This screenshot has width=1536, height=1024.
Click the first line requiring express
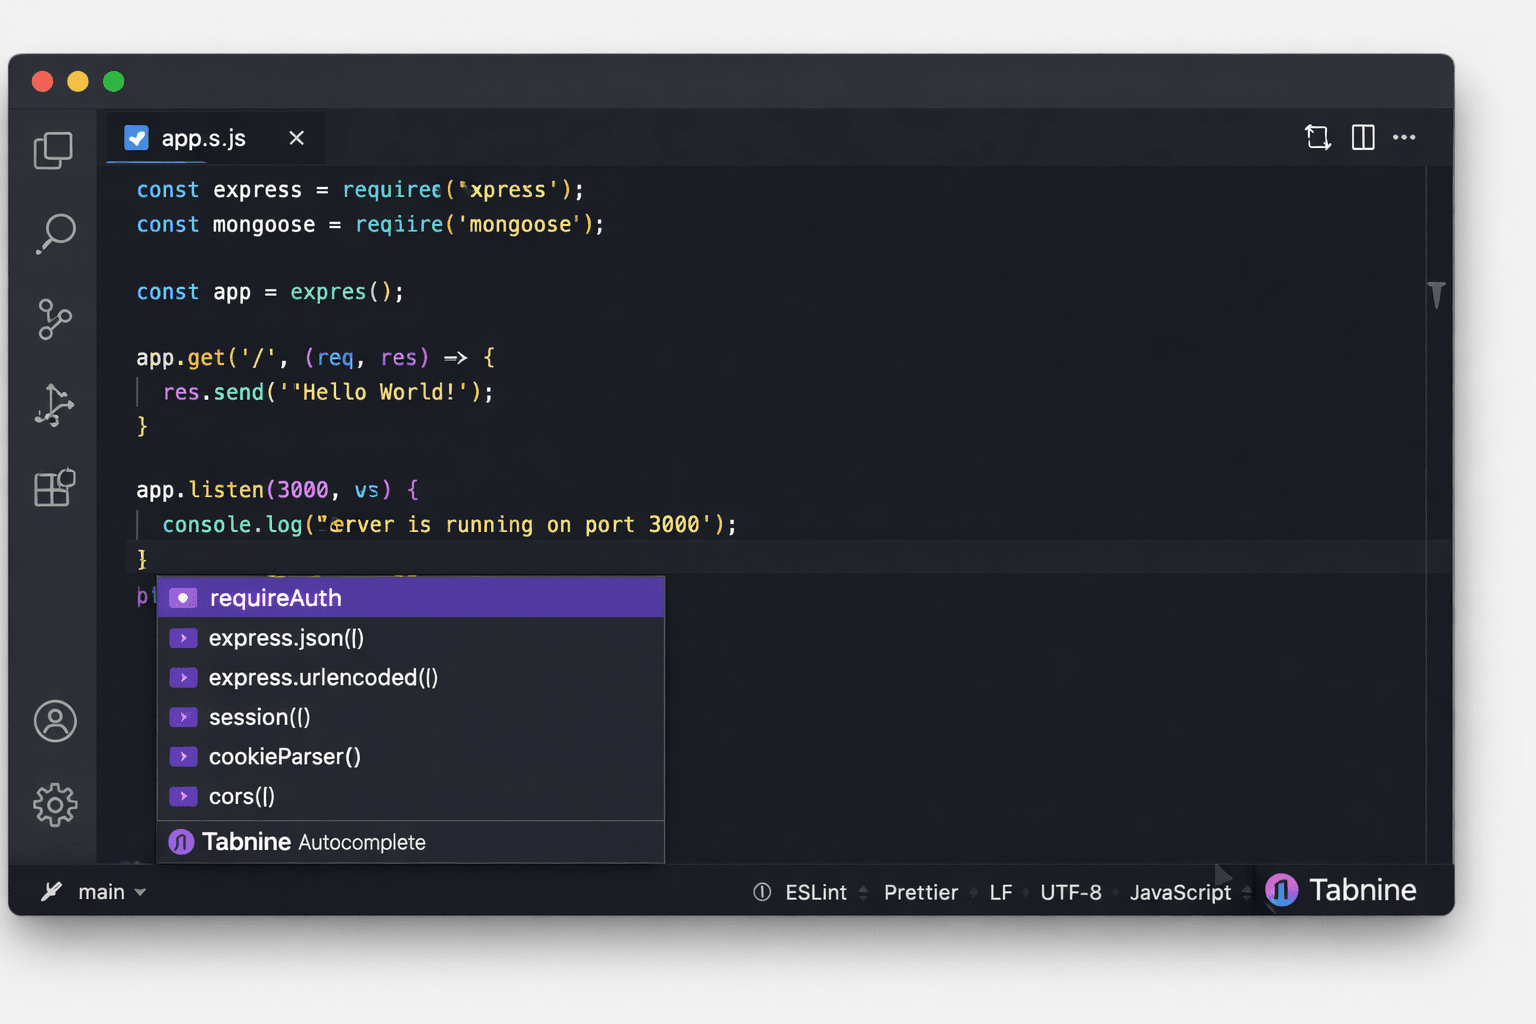point(360,190)
